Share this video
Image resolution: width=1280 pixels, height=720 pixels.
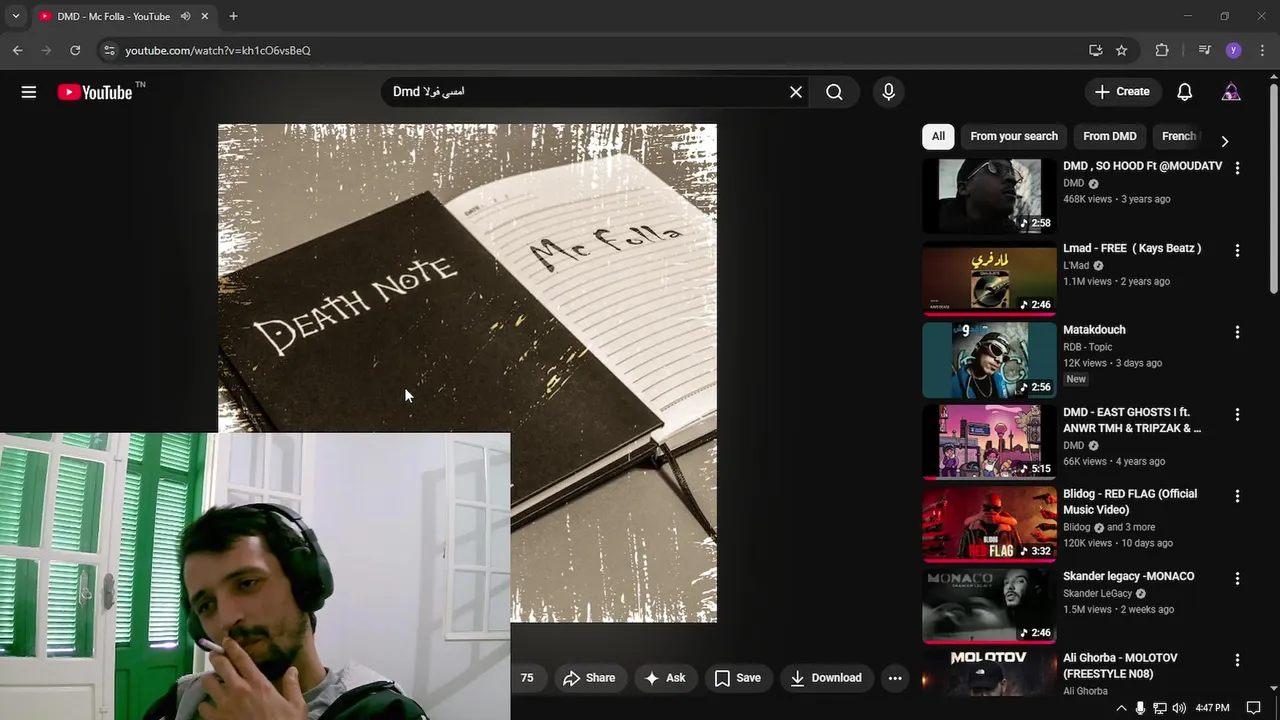pos(589,678)
